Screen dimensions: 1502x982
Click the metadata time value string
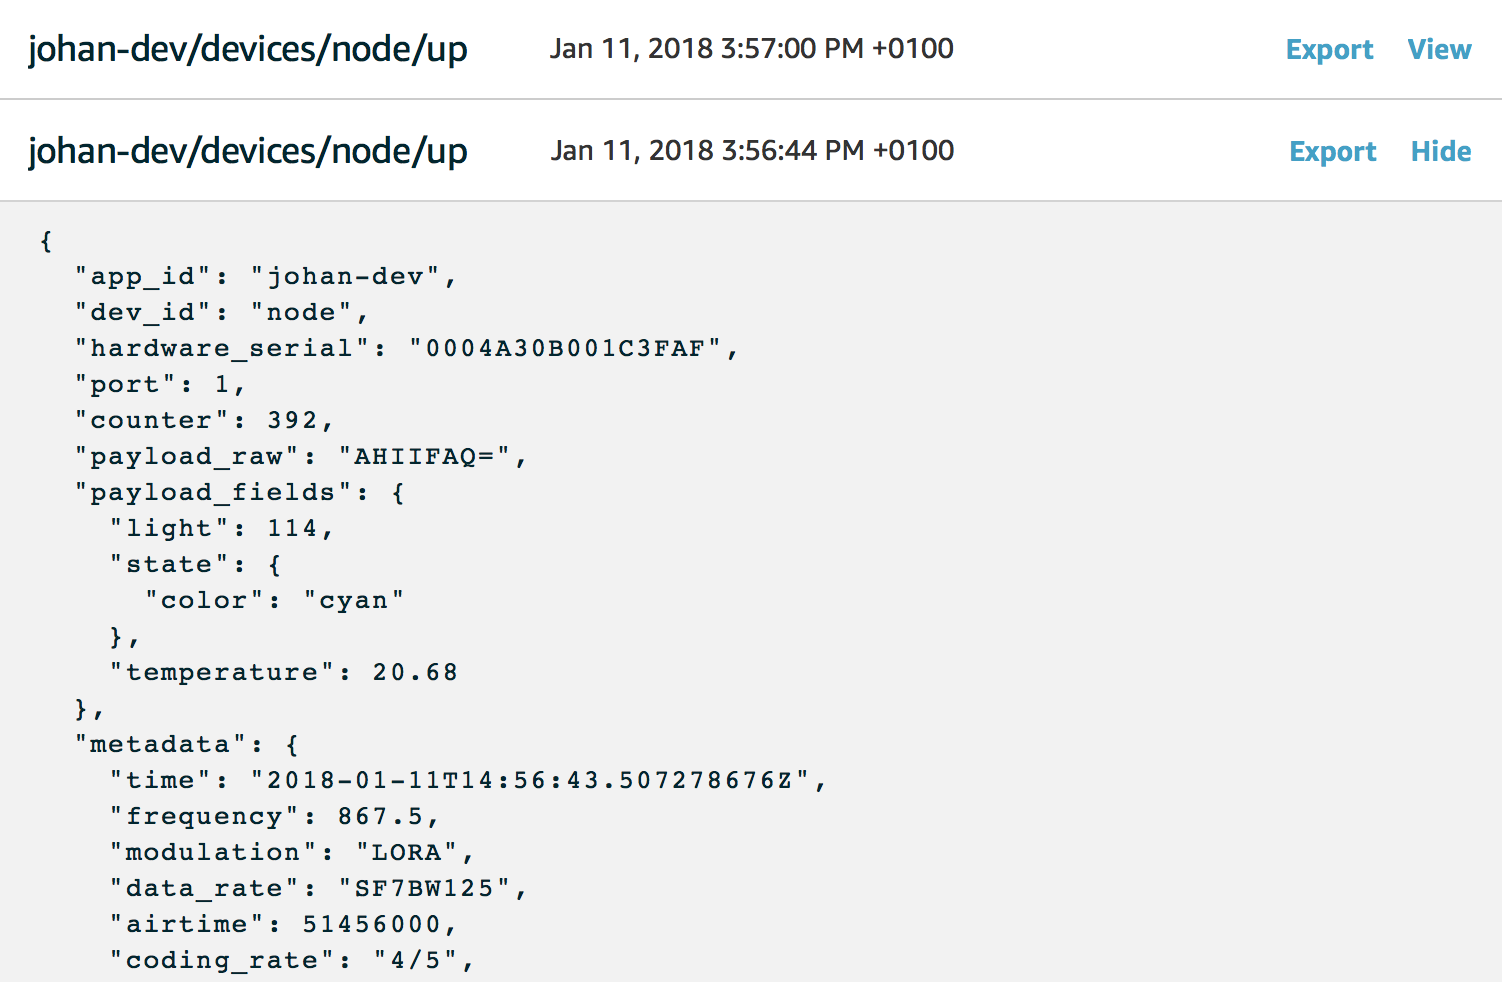coord(530,780)
